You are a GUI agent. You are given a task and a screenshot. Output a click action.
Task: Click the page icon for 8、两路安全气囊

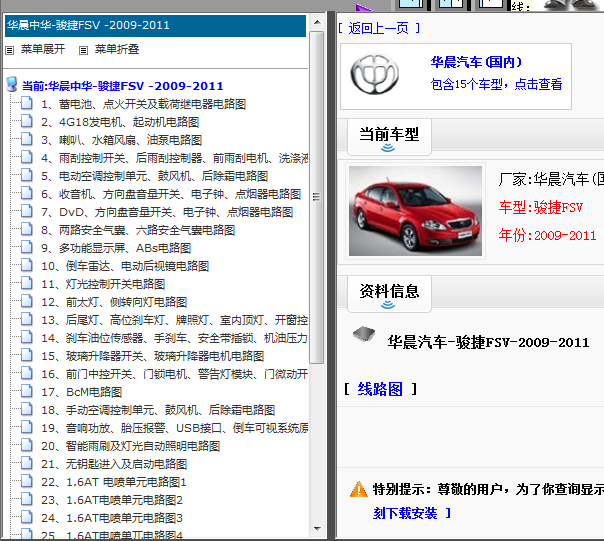point(27,229)
